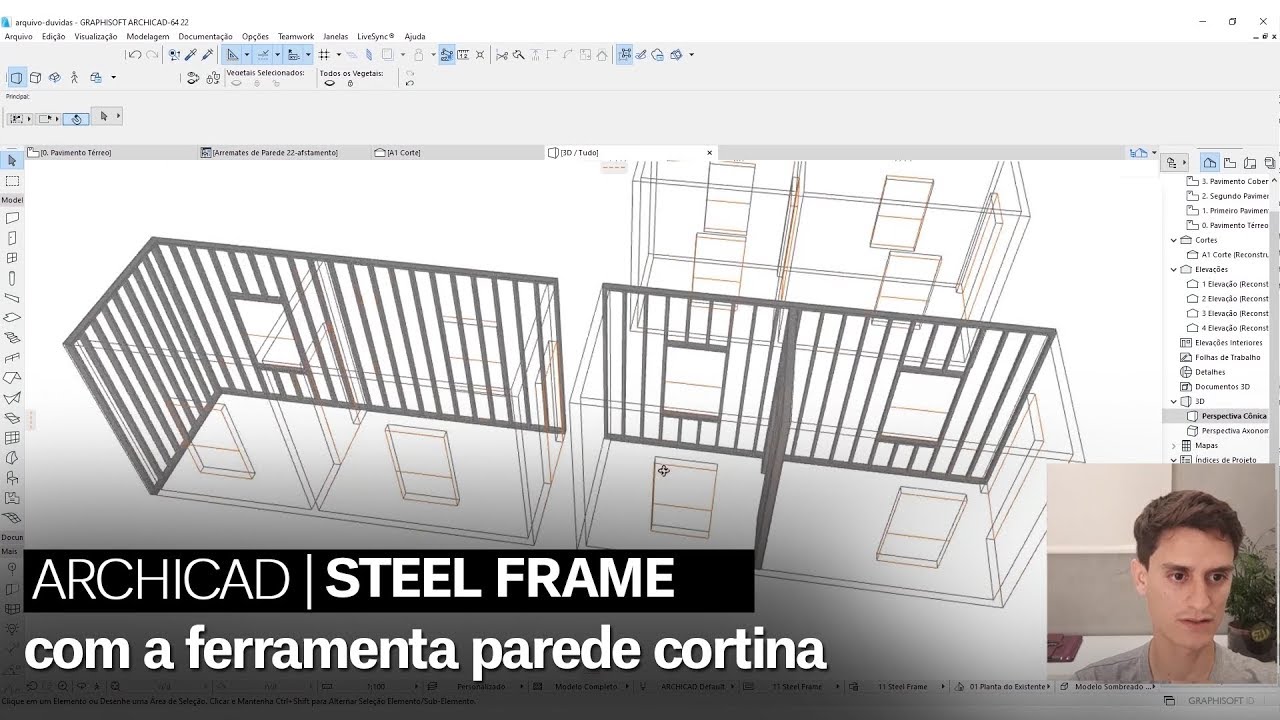Collapse the Cortes tree group

pyautogui.click(x=1174, y=240)
